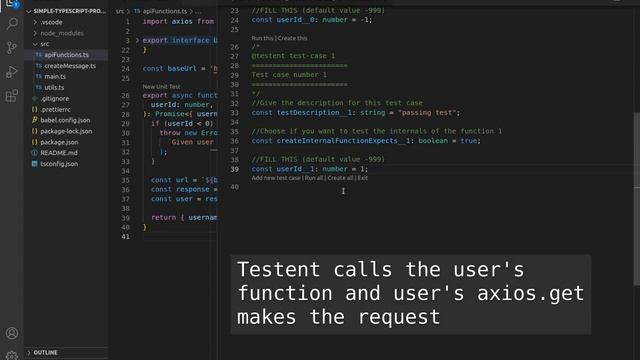The height and width of the screenshot is (360, 640).
Task: Click the 'New Unit Test' code lens
Action: click(161, 87)
